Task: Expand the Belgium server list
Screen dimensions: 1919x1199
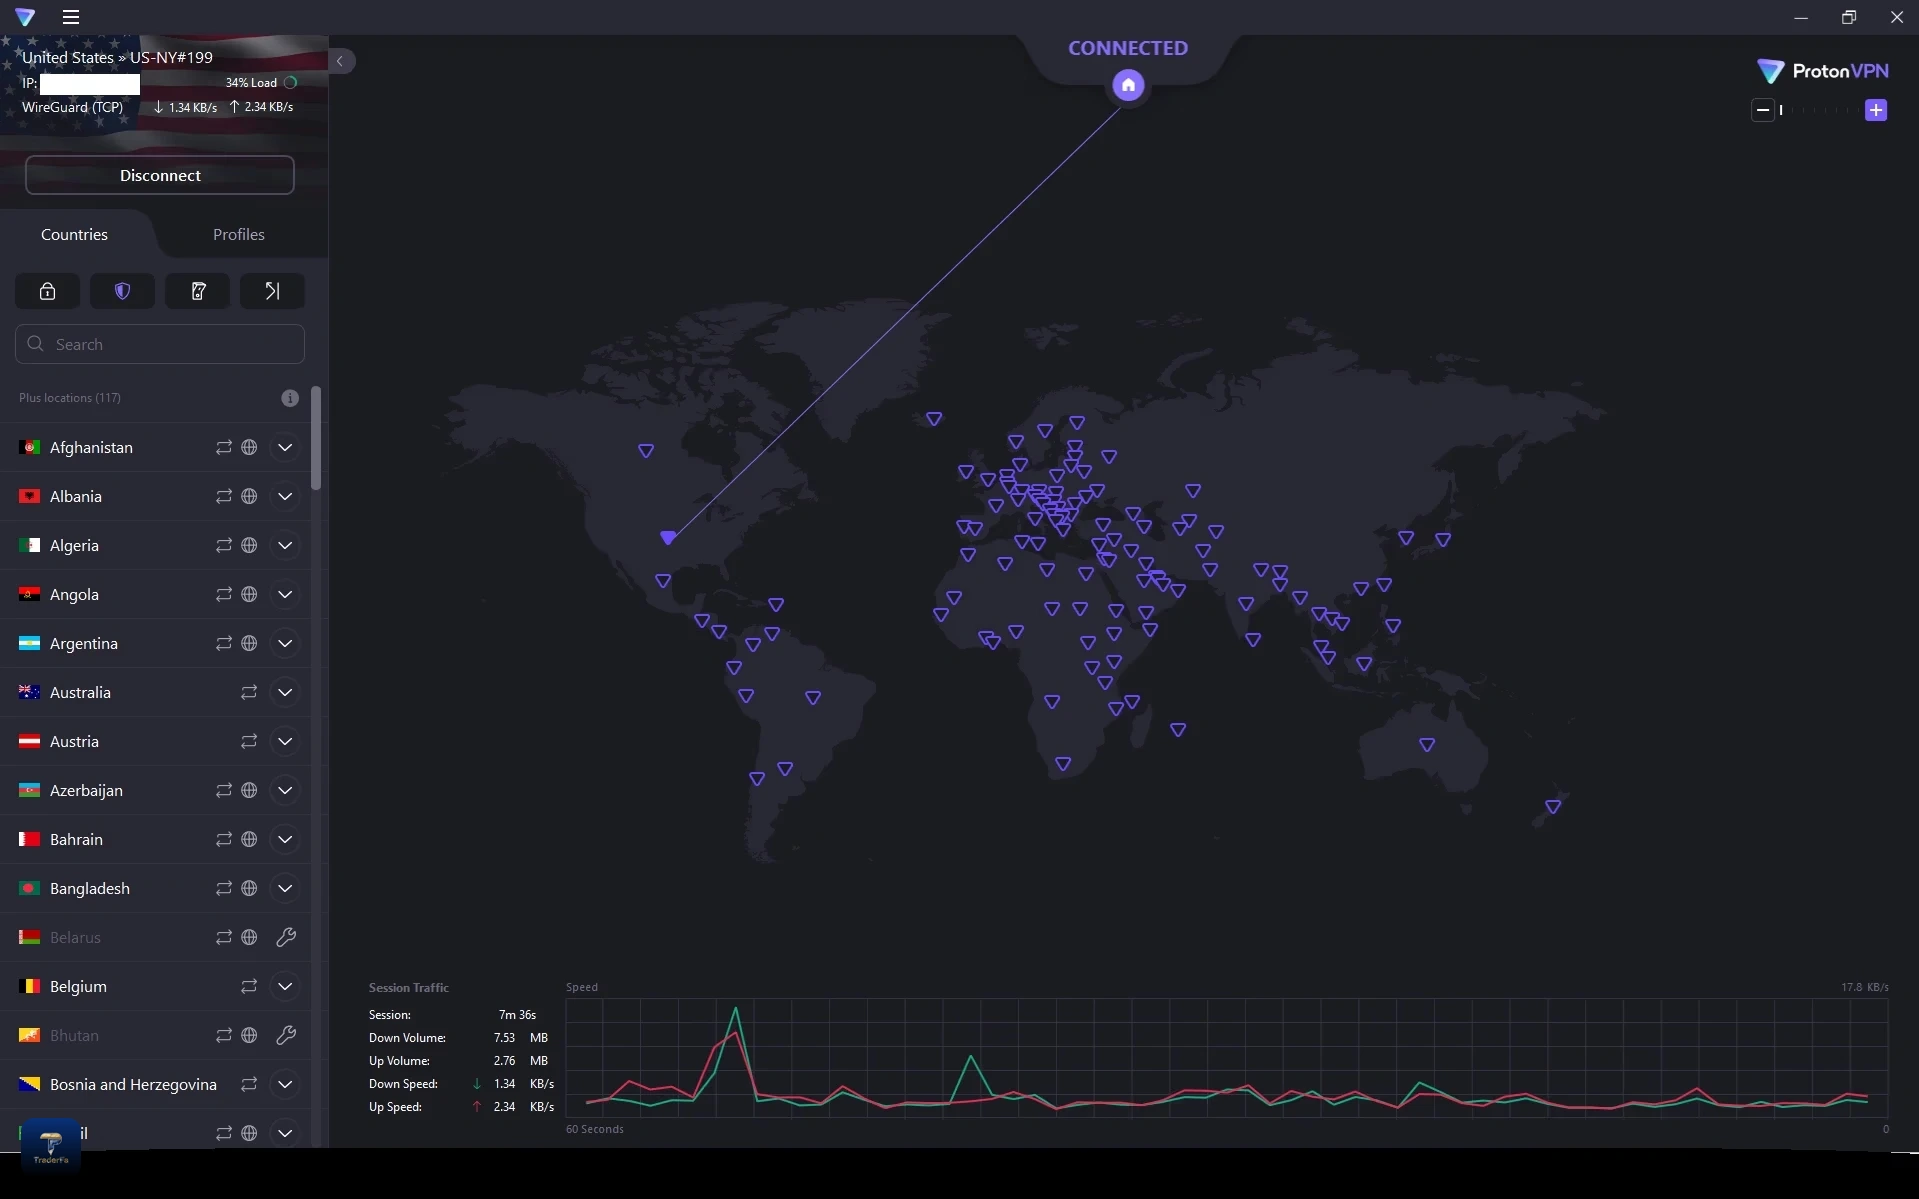Action: pos(285,986)
